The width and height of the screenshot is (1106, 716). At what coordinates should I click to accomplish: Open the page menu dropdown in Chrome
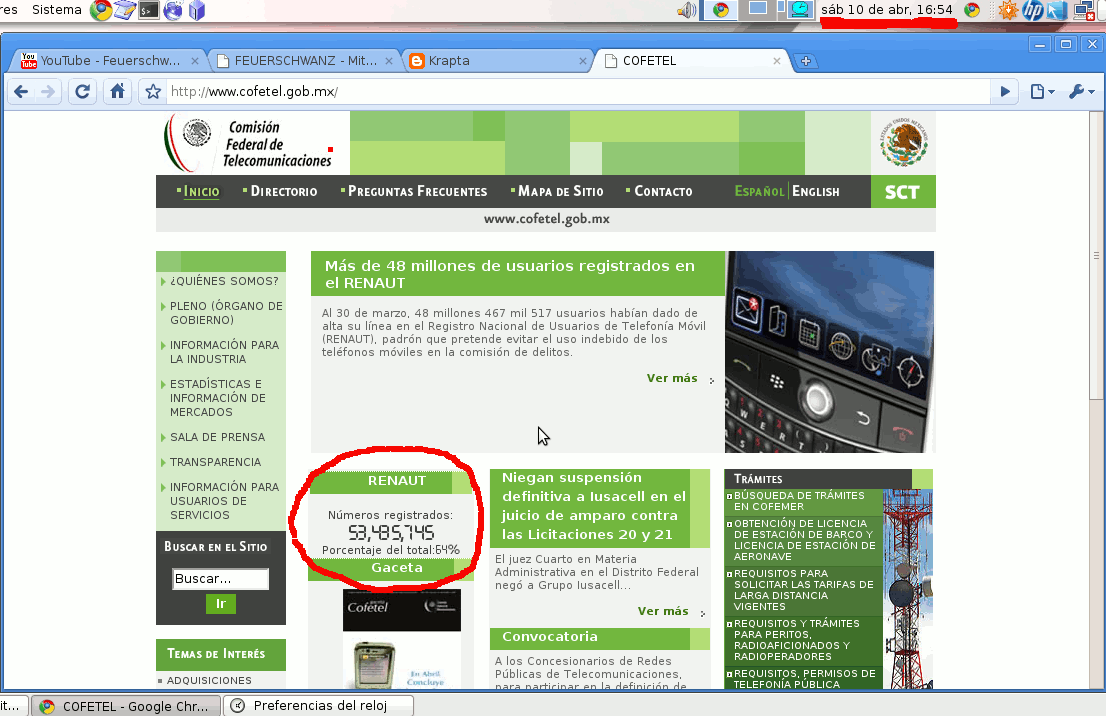pos(1043,91)
